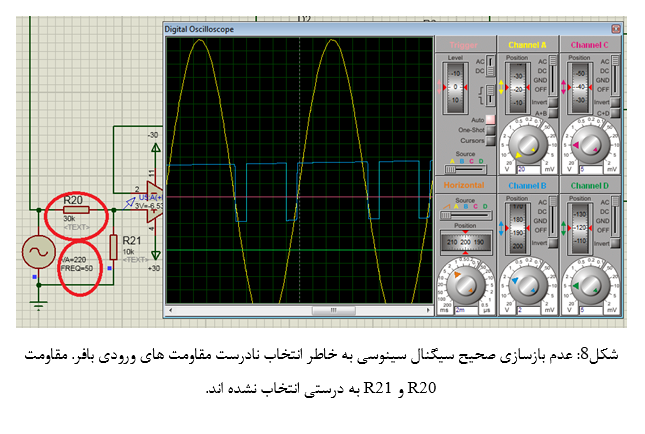Click the Channel C C+D button
Screen dimensions: 645x434
(616, 112)
